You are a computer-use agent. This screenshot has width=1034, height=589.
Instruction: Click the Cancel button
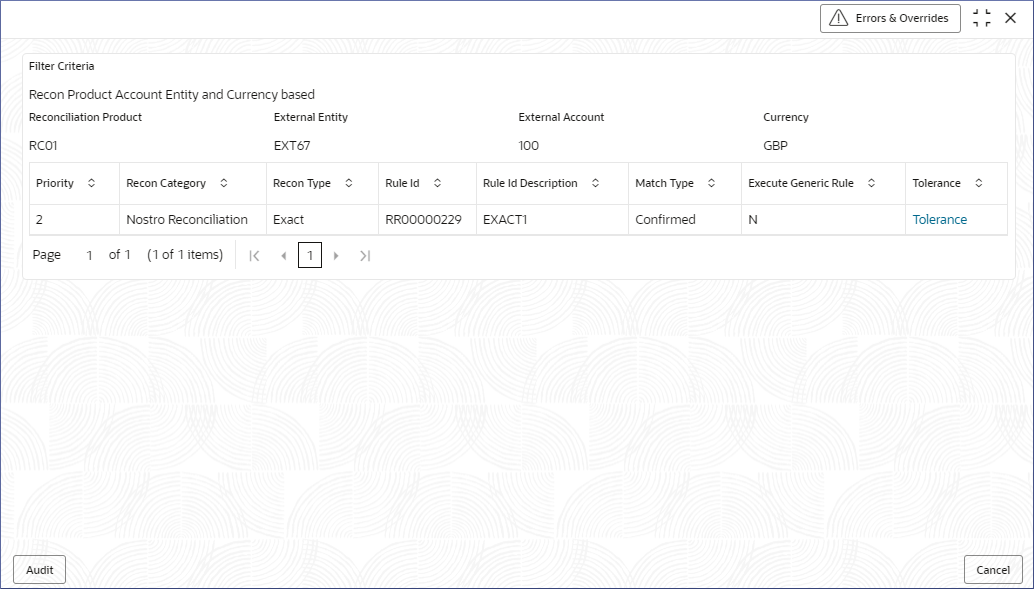click(992, 570)
